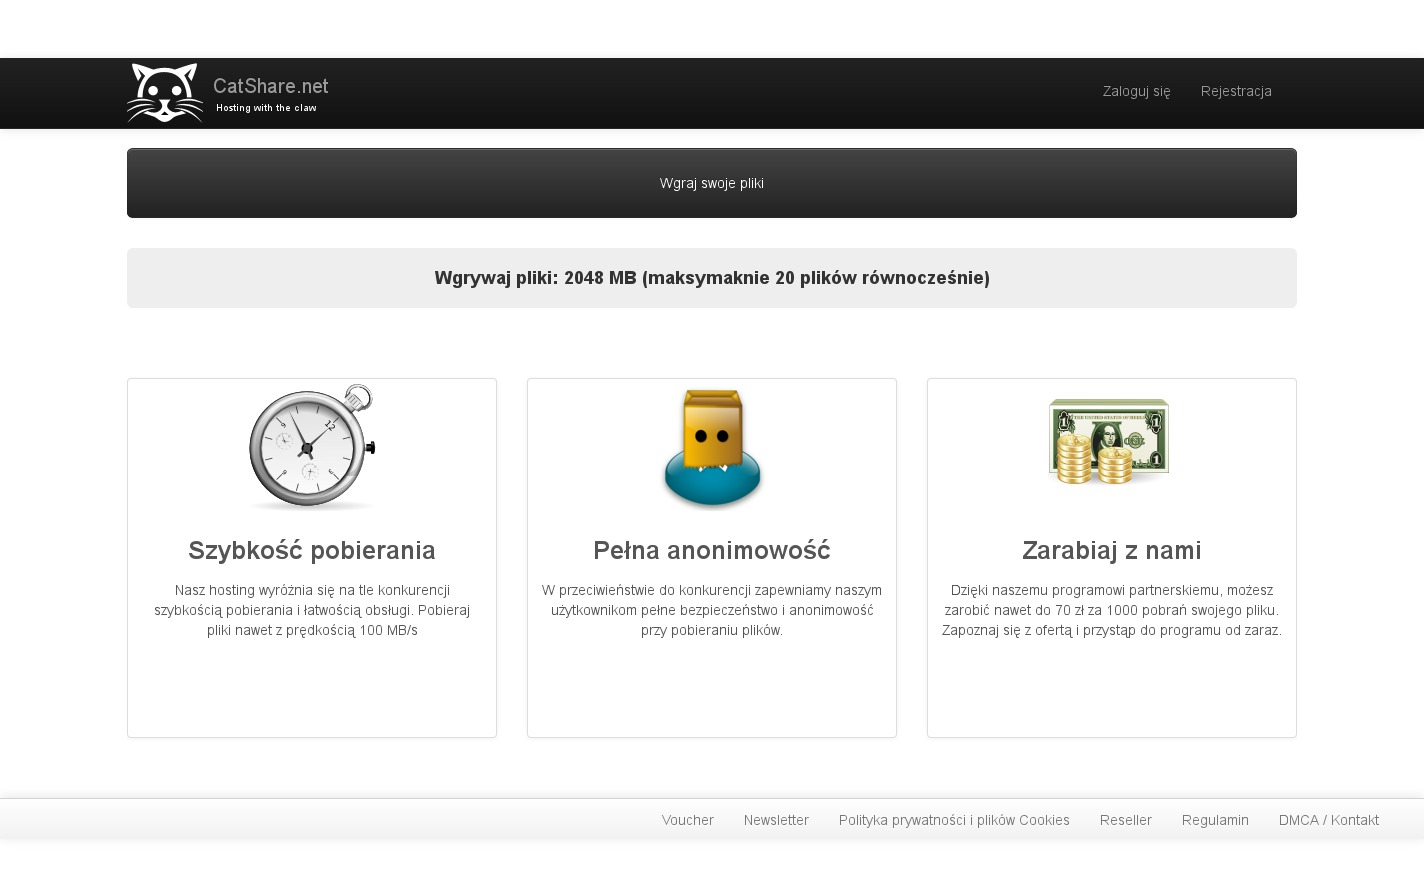
Task: Click the CatShare cat logo icon
Action: pos(165,93)
